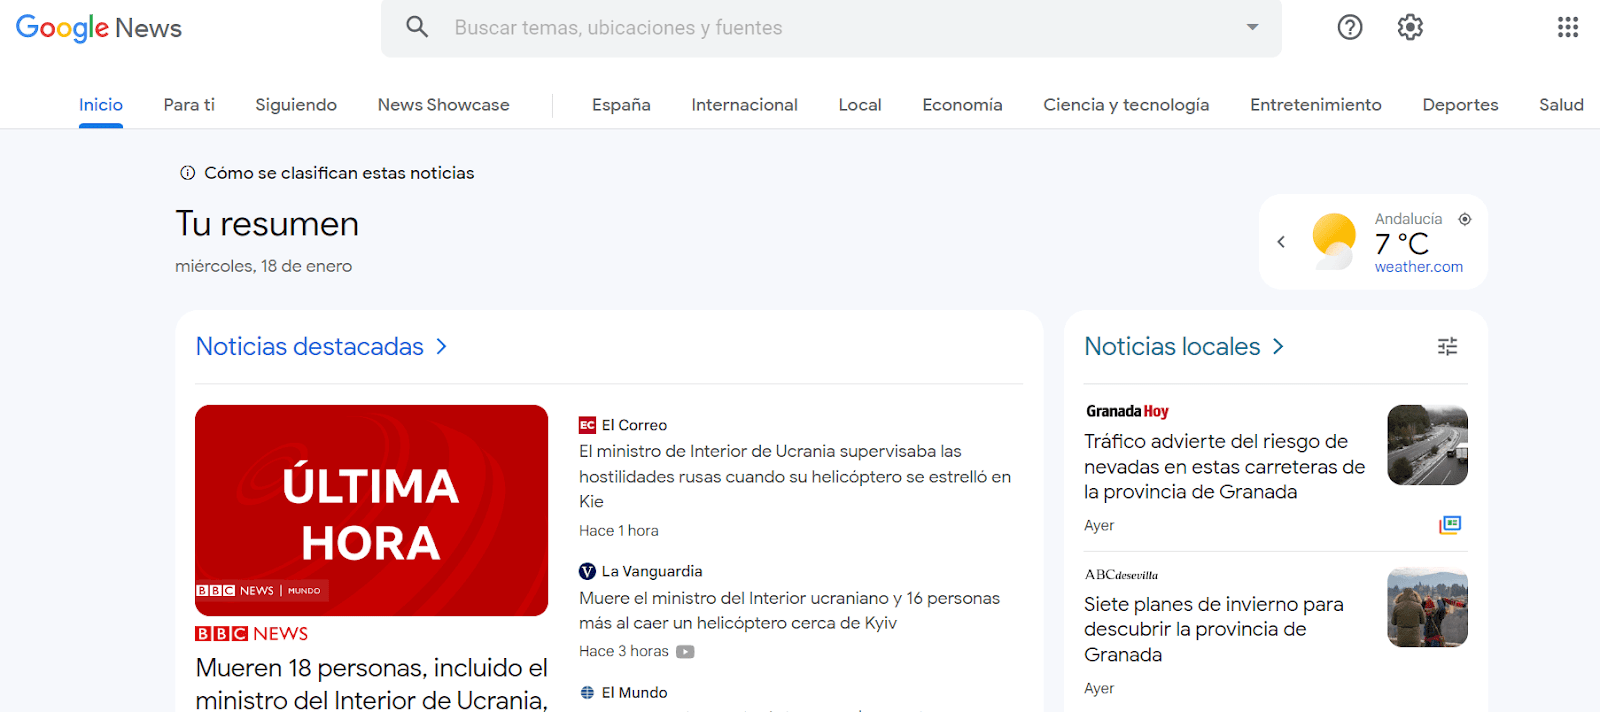The width and height of the screenshot is (1600, 712).
Task: Open the Economía tab
Action: [x=962, y=104]
